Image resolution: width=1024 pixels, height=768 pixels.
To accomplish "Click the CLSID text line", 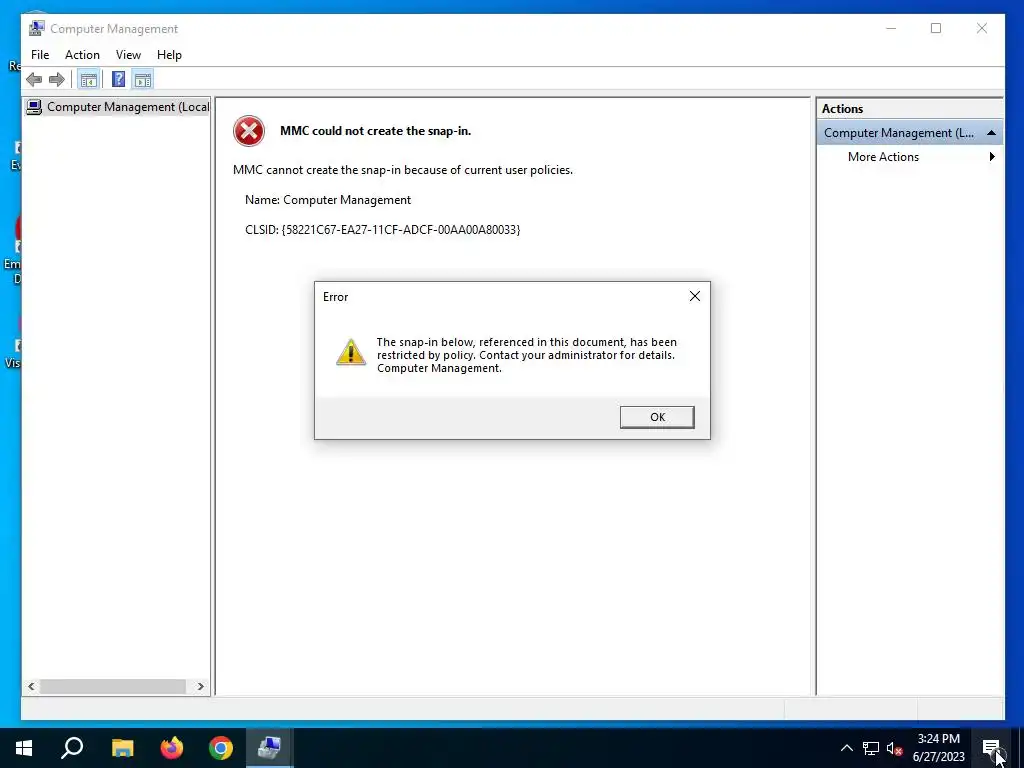I will (383, 229).
